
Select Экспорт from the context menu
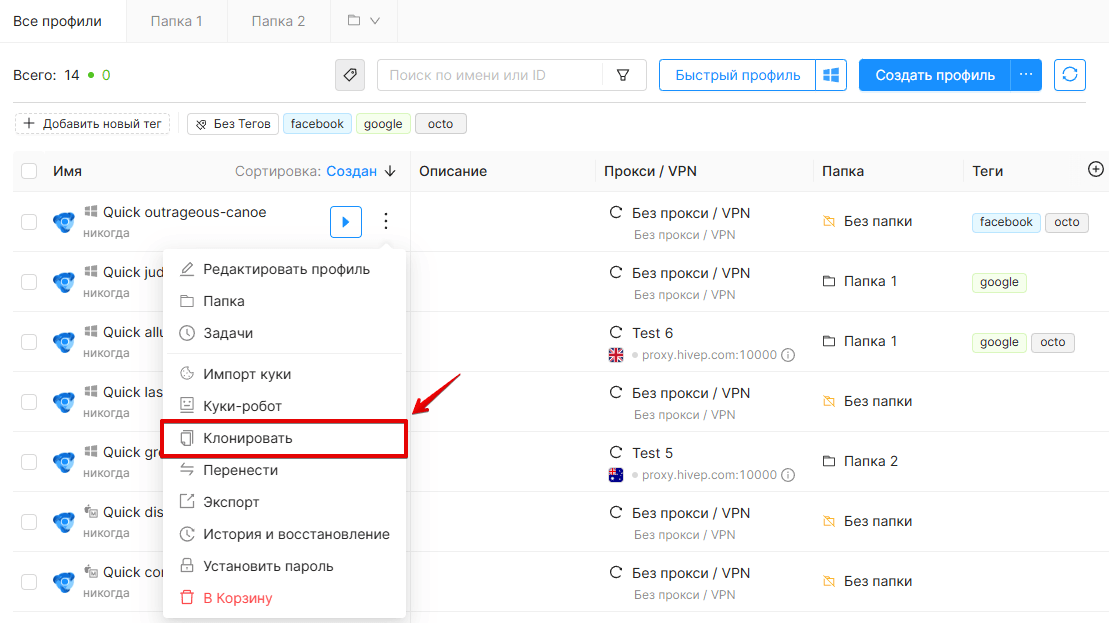click(284, 502)
